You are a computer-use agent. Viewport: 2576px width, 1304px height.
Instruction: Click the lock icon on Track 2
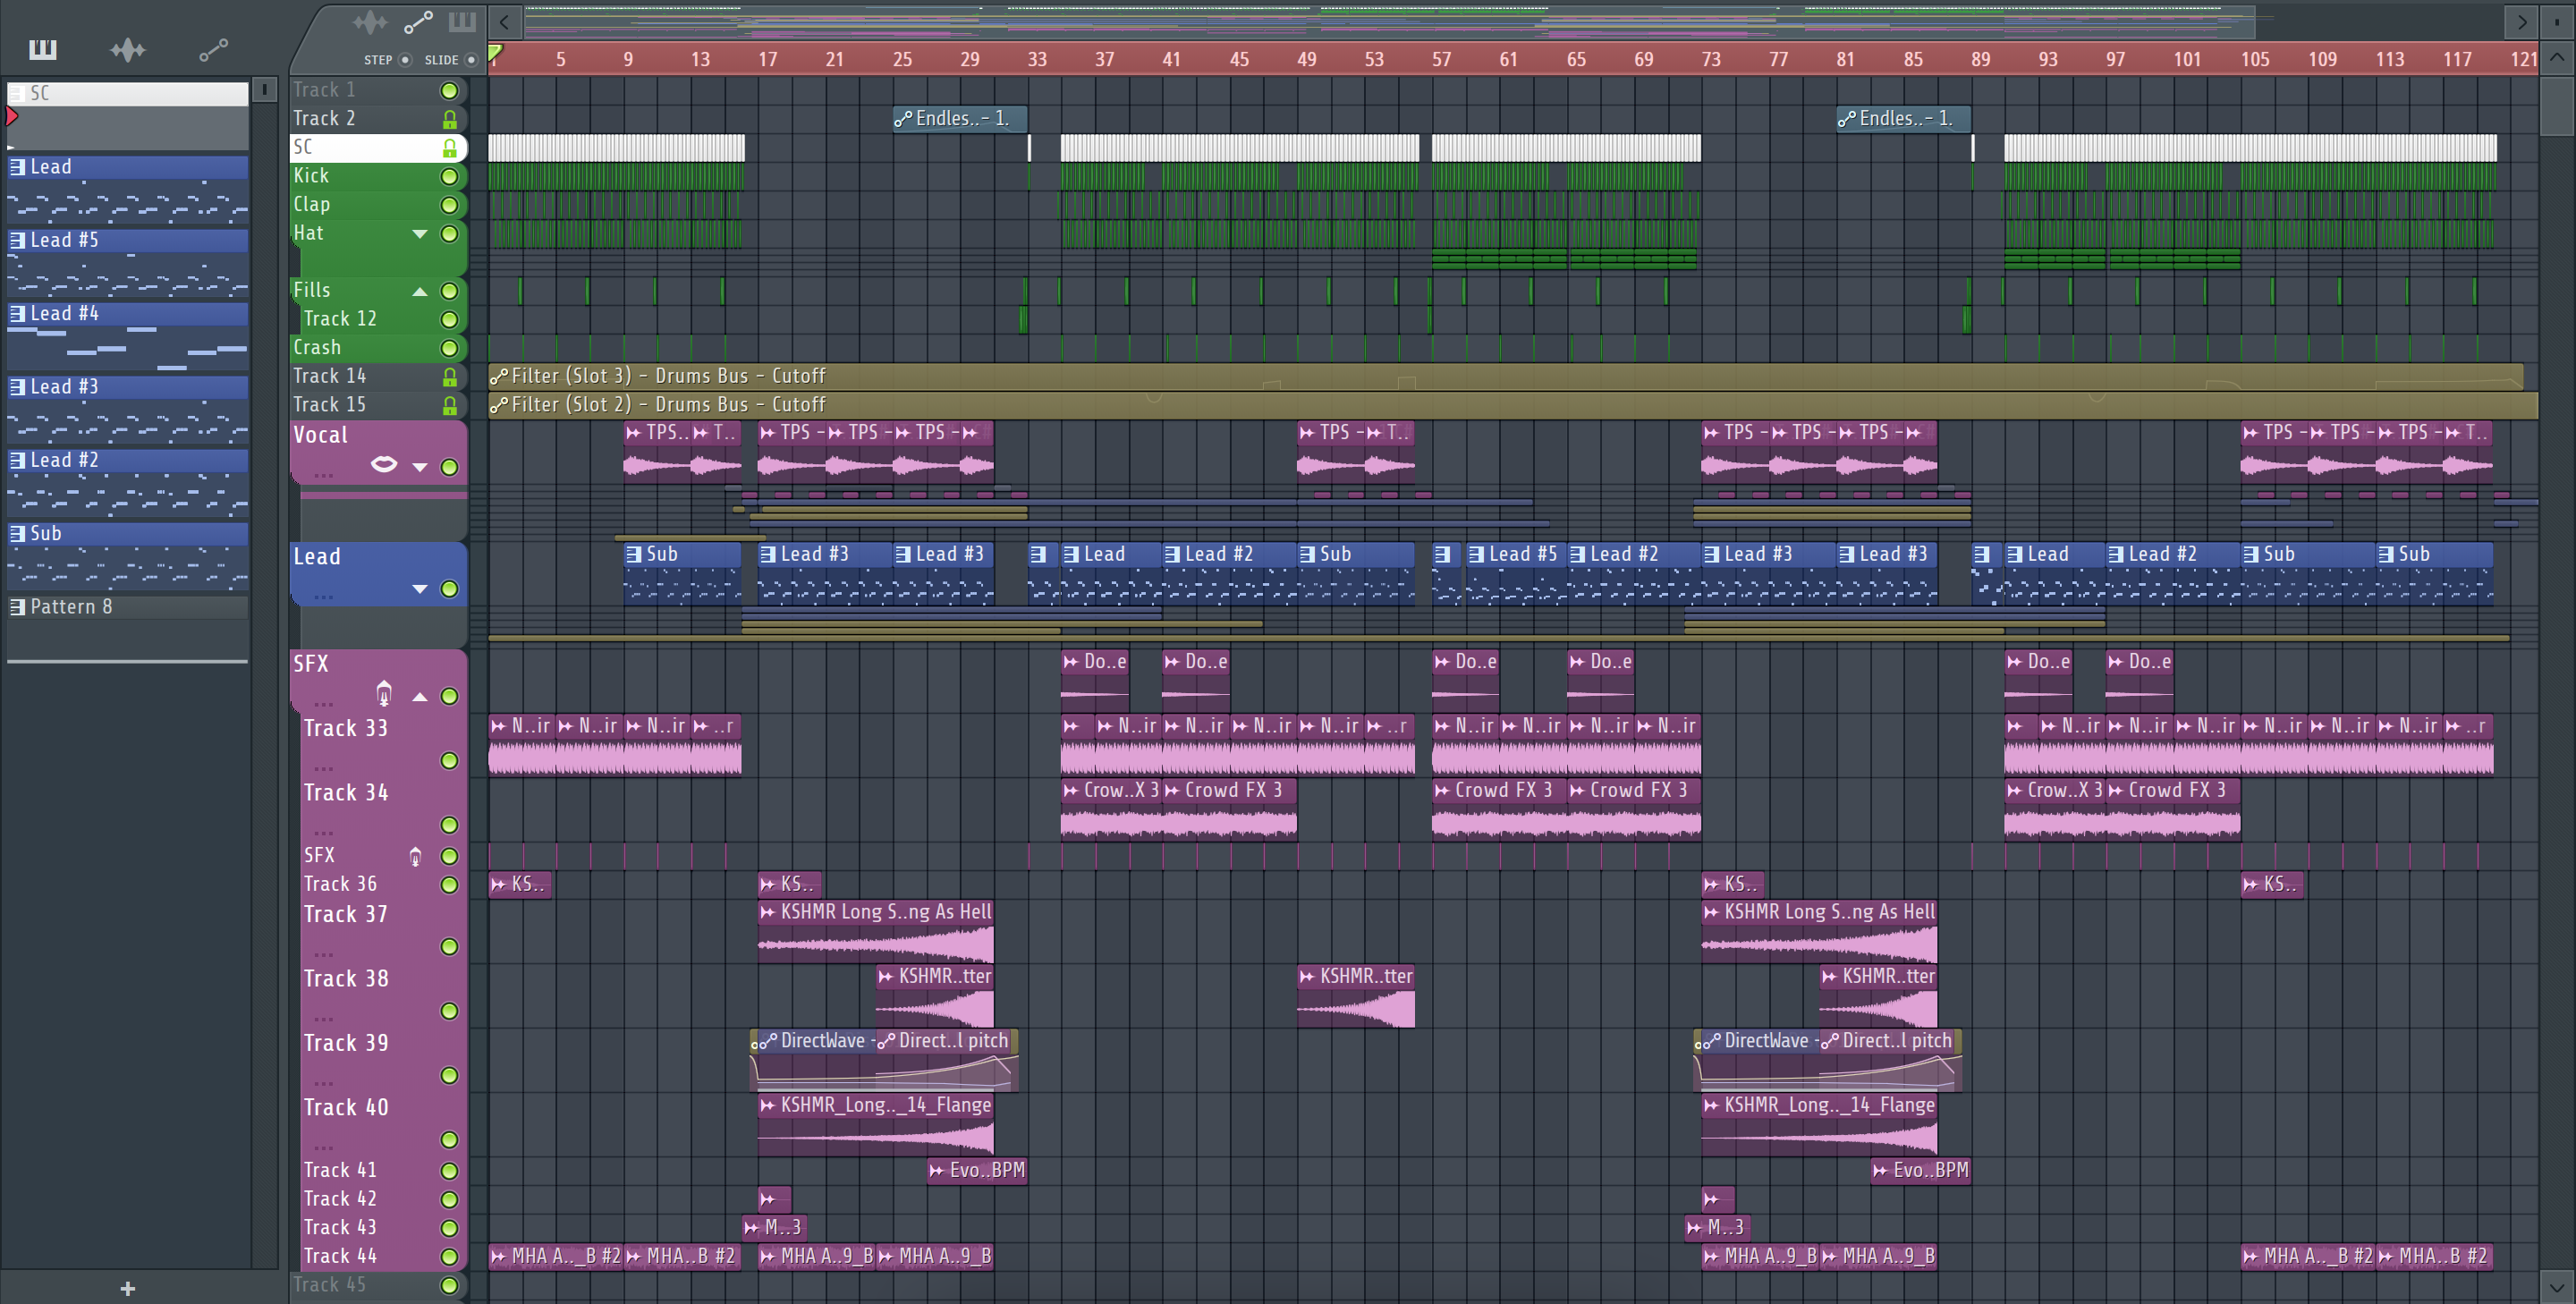(450, 119)
